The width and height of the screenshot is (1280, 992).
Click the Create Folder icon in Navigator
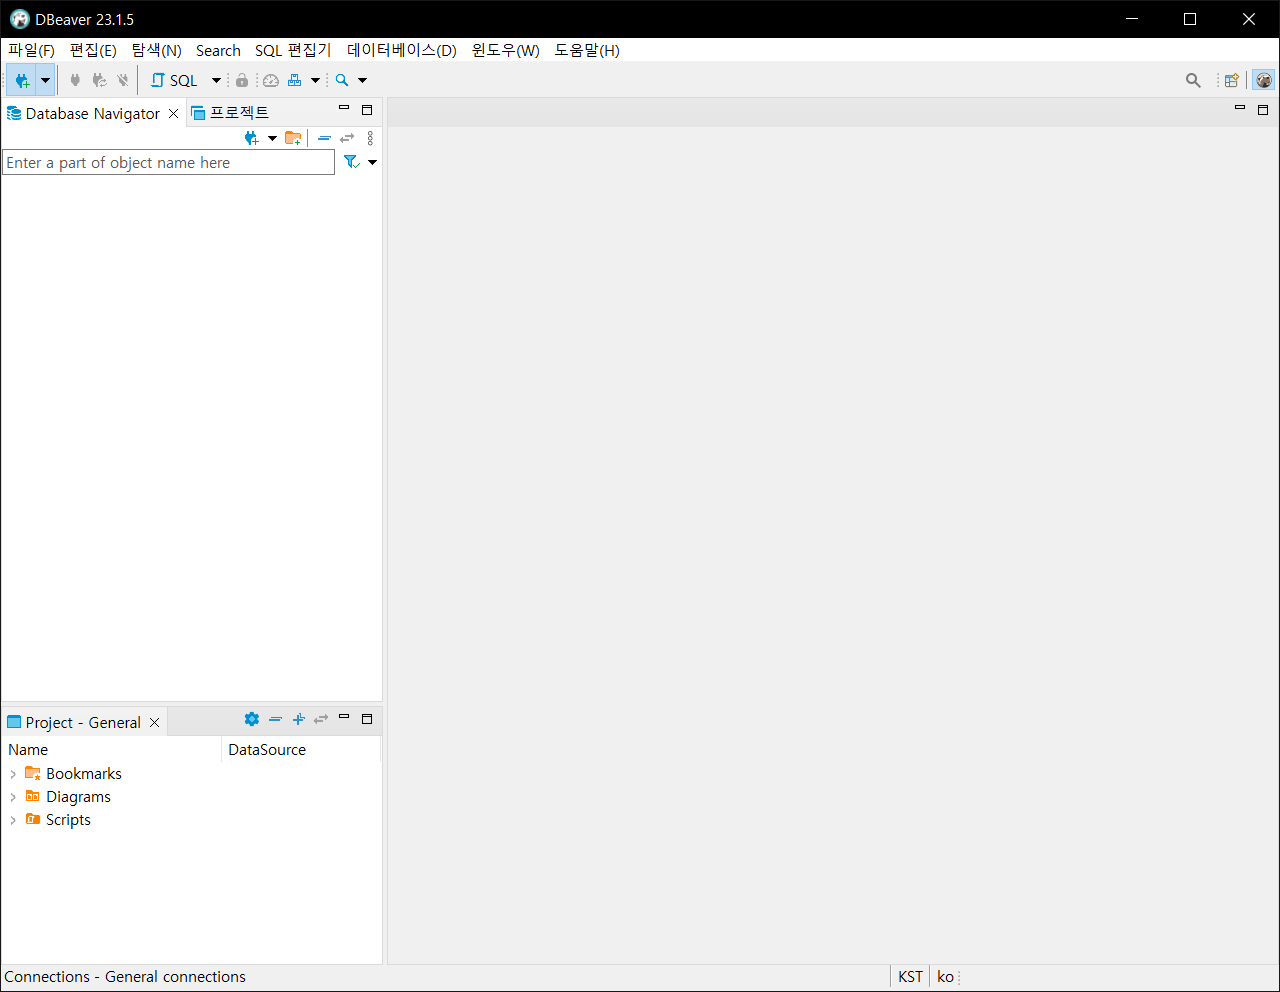293,138
